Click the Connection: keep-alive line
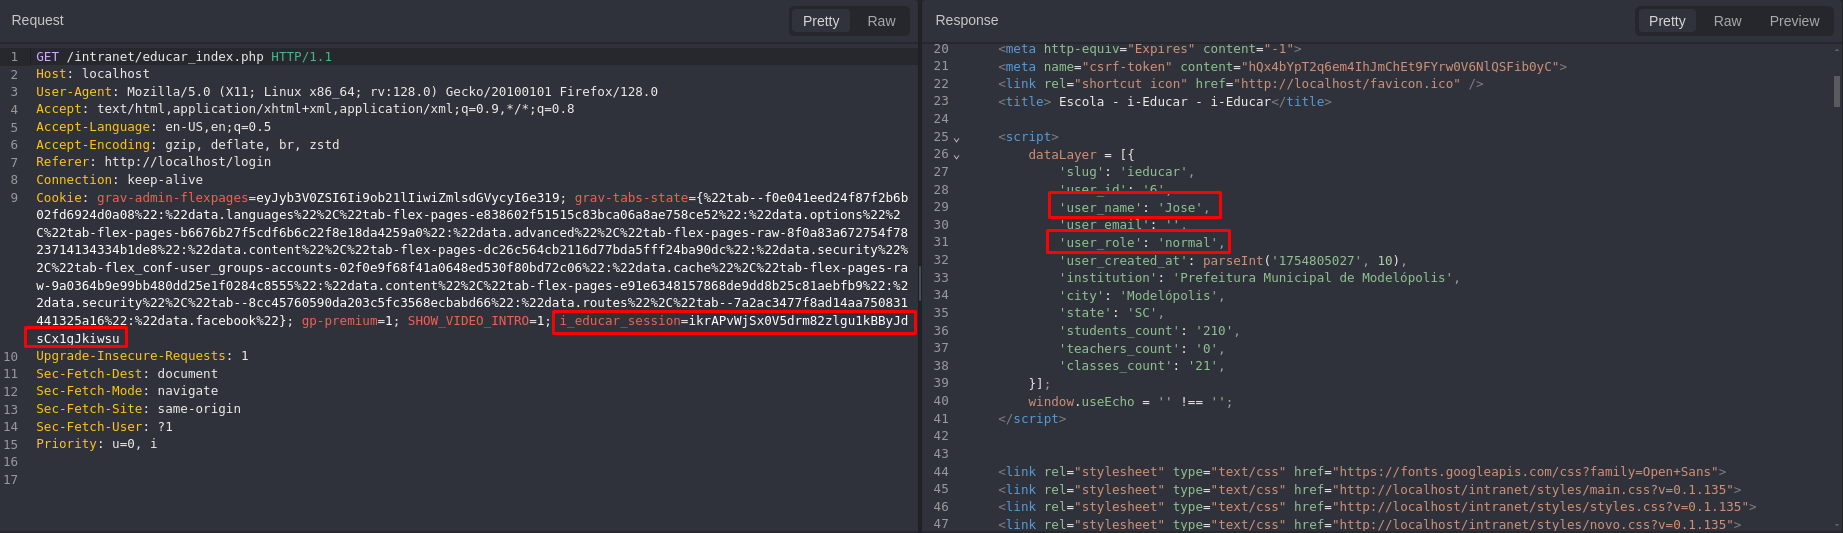 [x=119, y=180]
